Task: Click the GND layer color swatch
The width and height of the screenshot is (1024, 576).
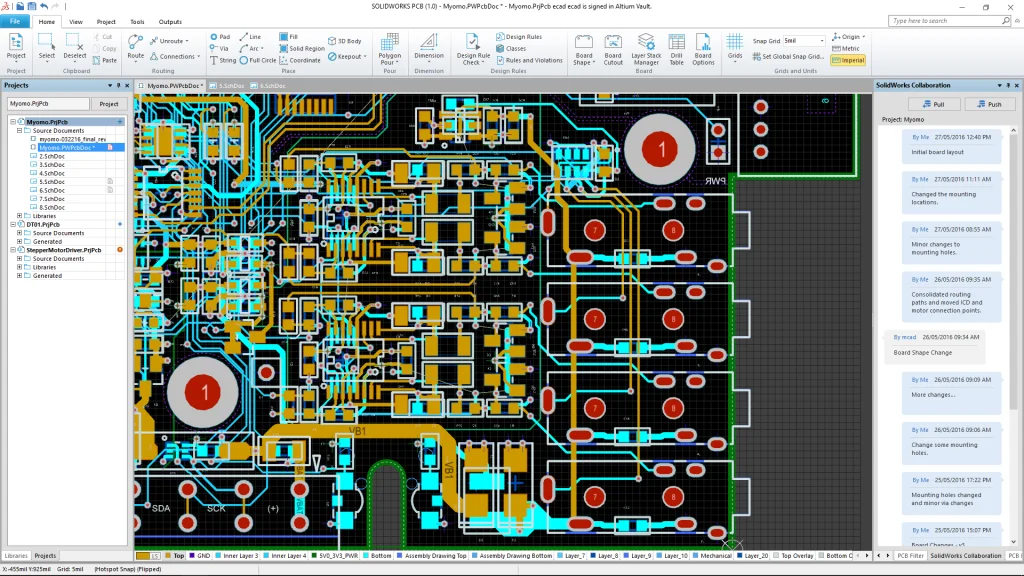Action: (192, 554)
